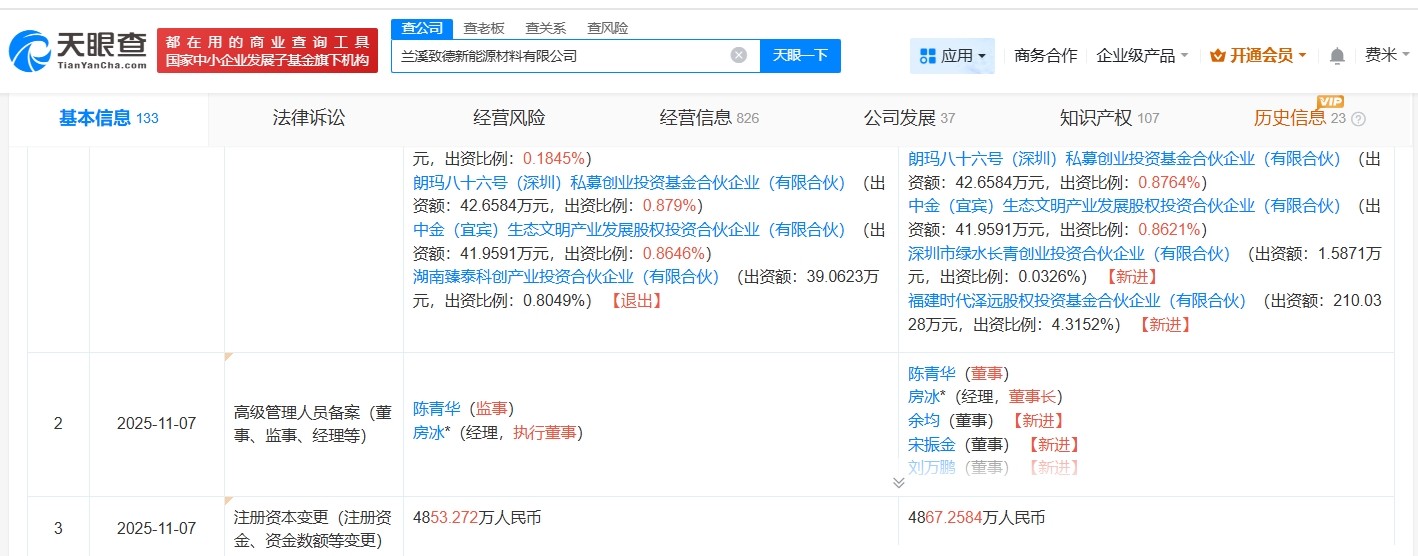The width and height of the screenshot is (1418, 556).
Task: Click the help icon beside 历史信息
Action: [x=1358, y=119]
